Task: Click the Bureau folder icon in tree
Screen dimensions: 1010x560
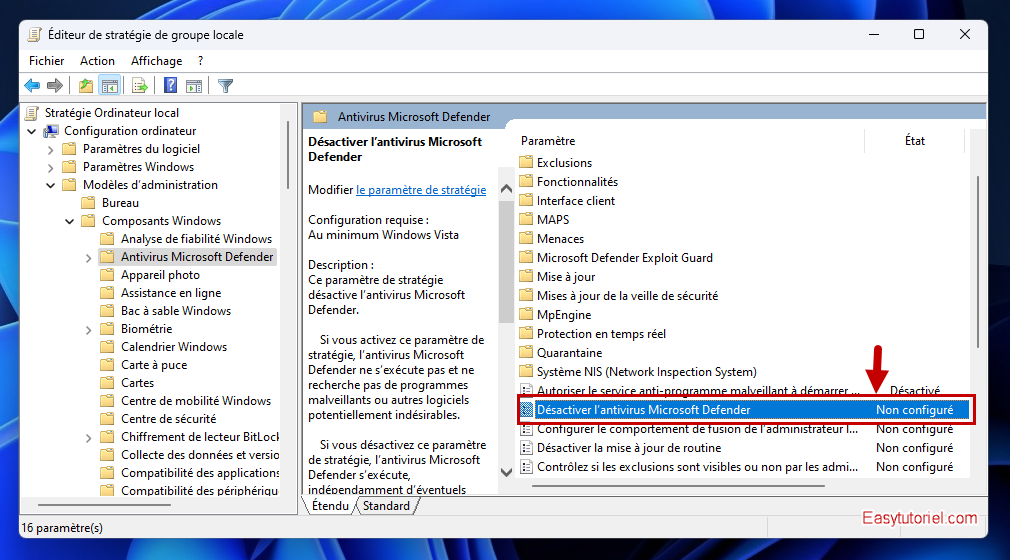Action: (x=88, y=203)
